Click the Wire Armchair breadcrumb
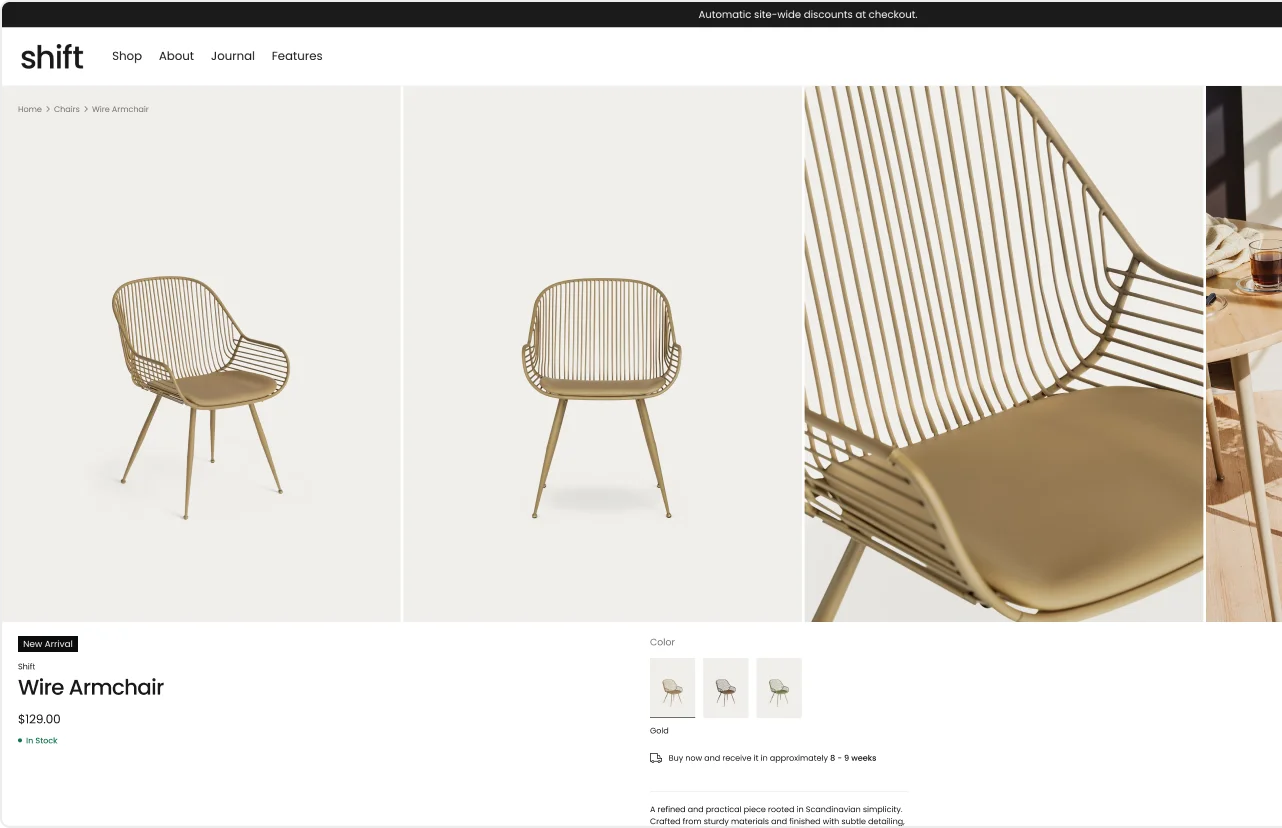The height and width of the screenshot is (828, 1282). [x=120, y=109]
